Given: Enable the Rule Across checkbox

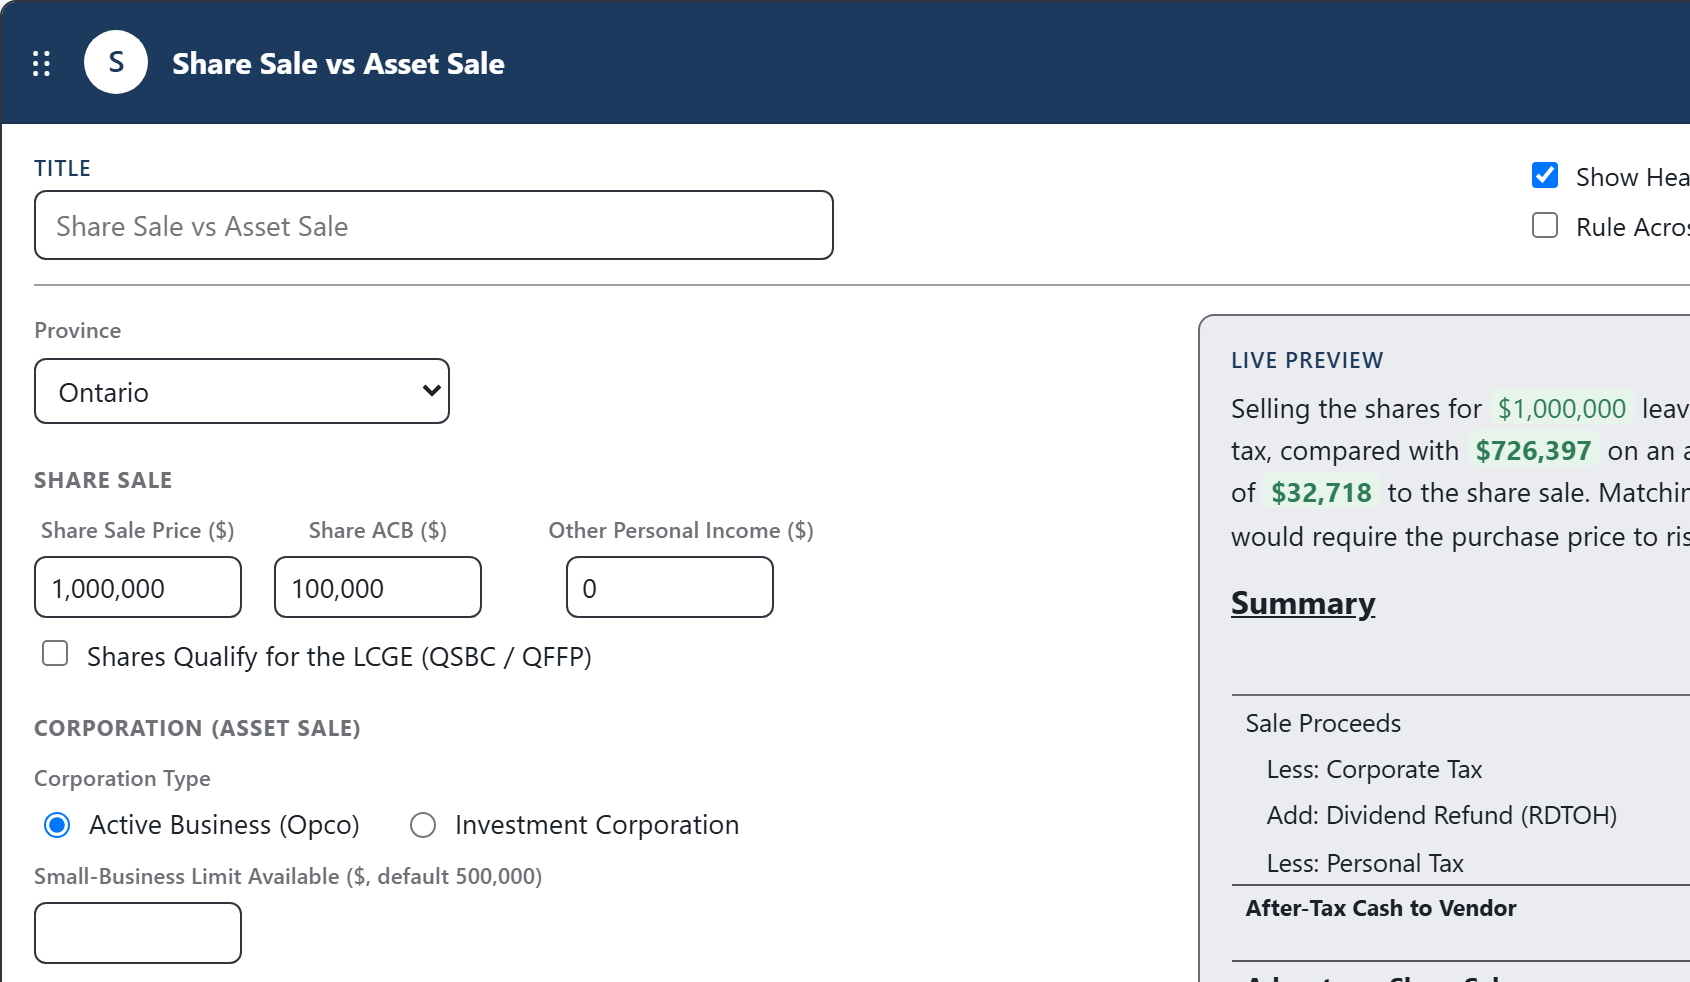Looking at the screenshot, I should click(x=1545, y=225).
